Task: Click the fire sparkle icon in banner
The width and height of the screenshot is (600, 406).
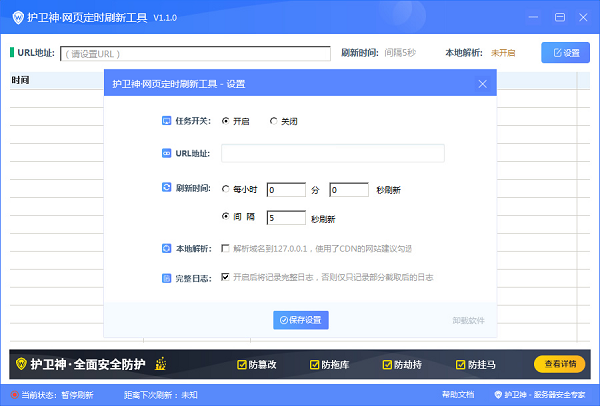Action: pos(160,364)
